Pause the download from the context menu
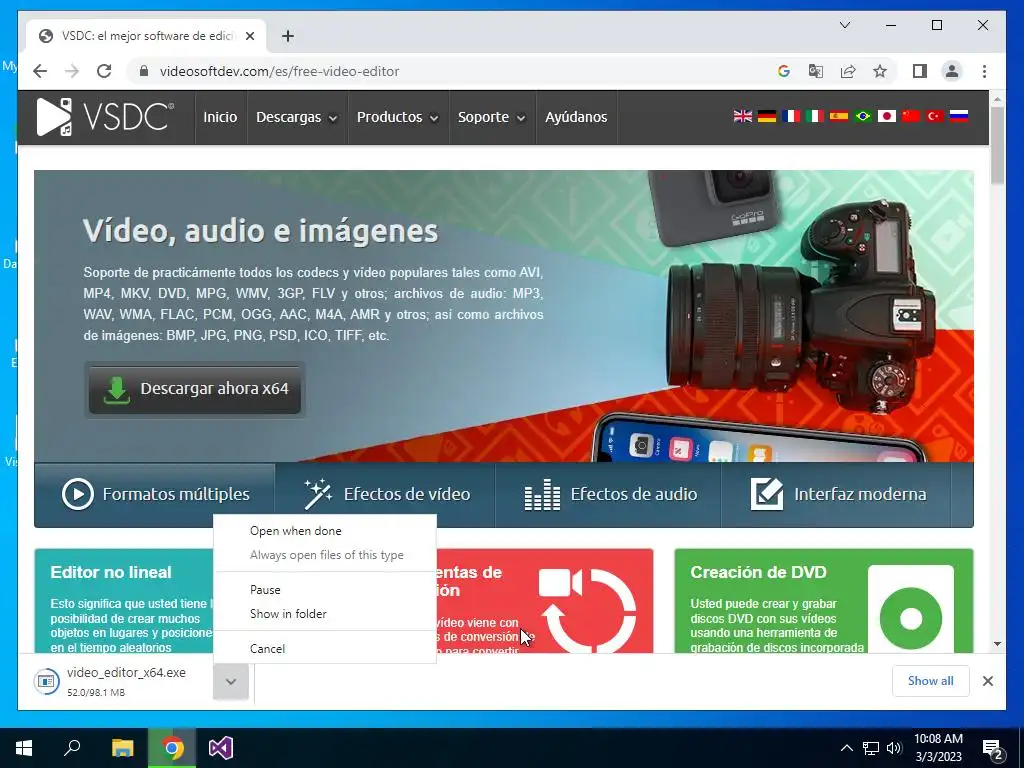The image size is (1024, 768). click(325, 590)
